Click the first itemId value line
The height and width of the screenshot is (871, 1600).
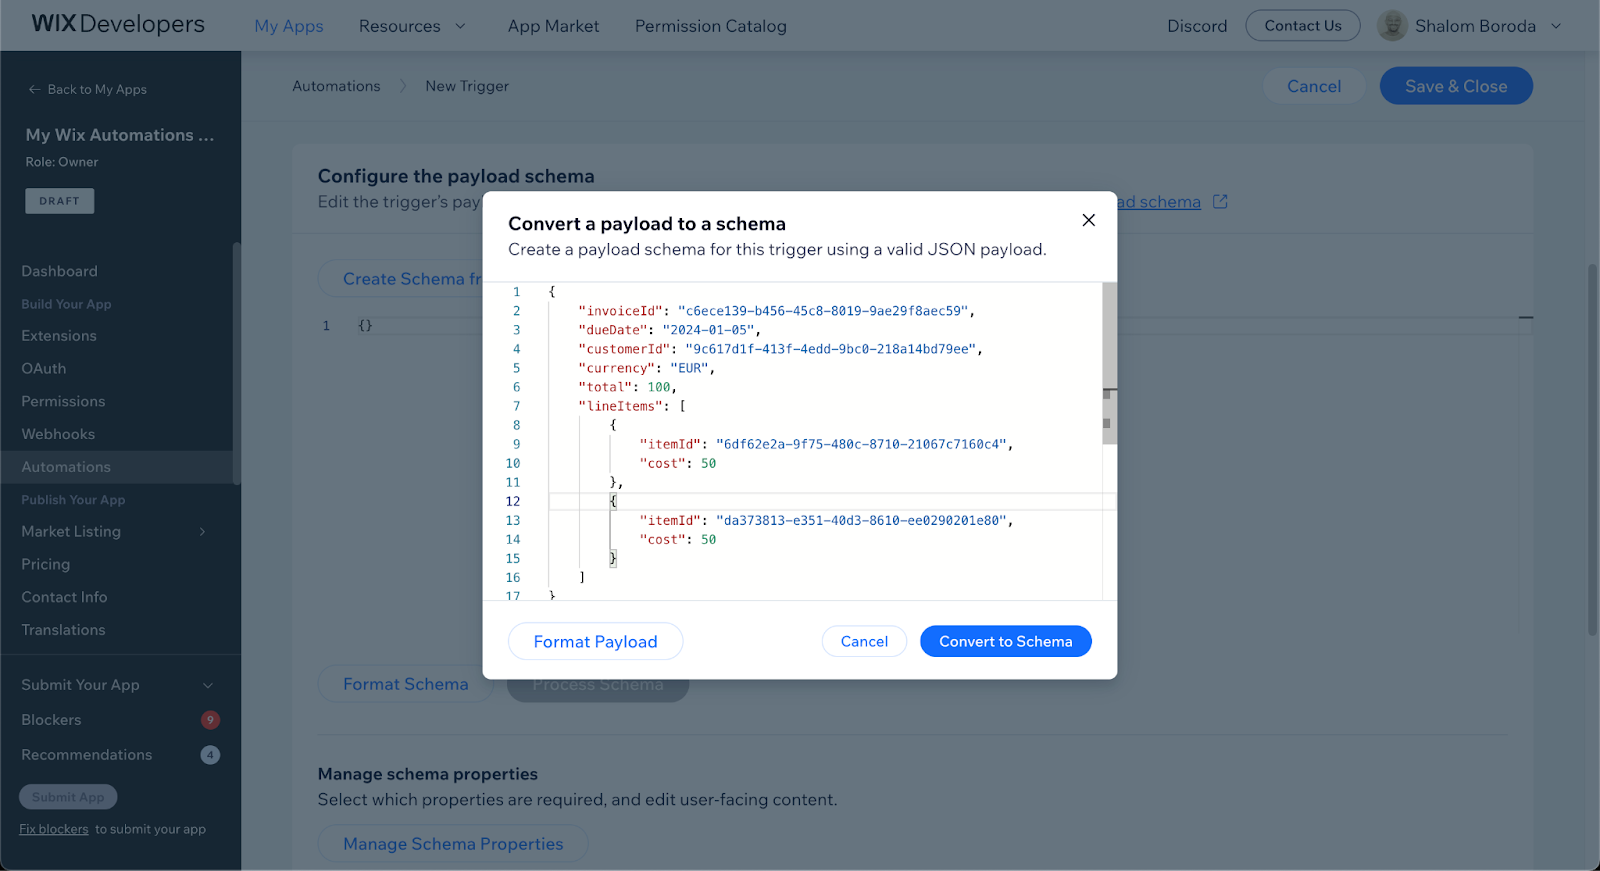[x=826, y=444]
